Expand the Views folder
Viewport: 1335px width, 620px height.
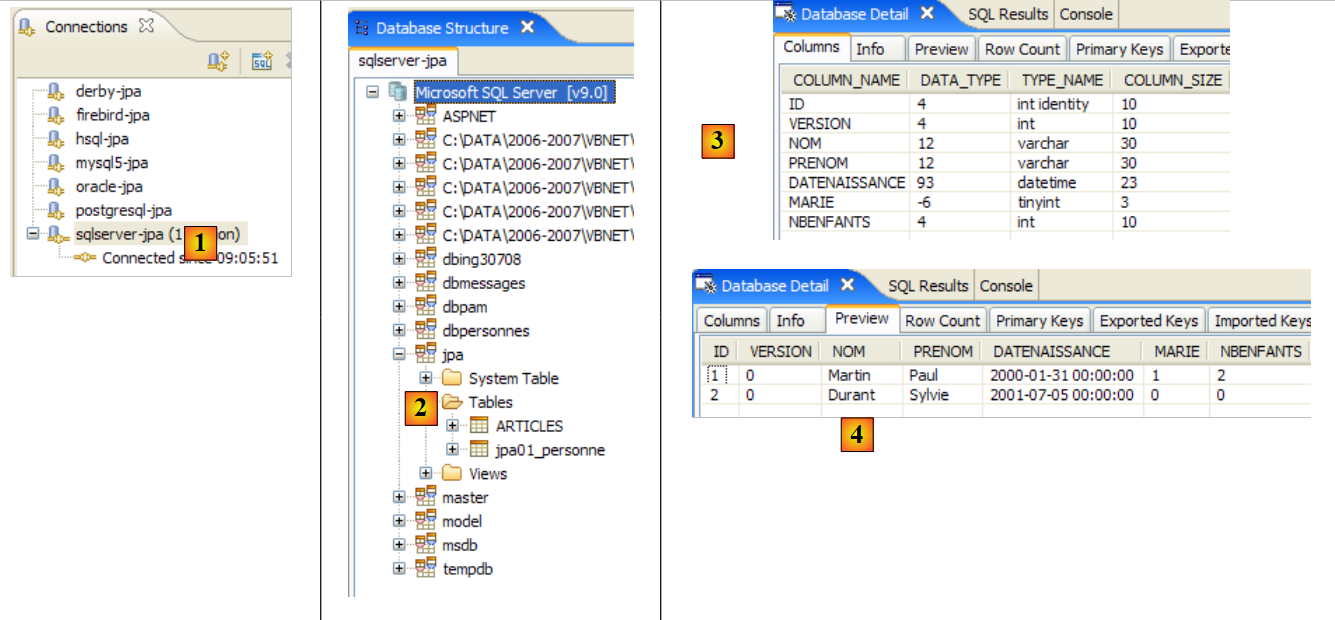pyautogui.click(x=426, y=474)
